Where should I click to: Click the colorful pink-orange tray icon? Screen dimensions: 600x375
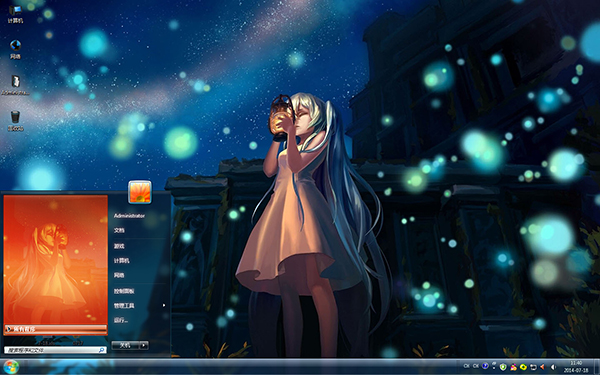(514, 367)
